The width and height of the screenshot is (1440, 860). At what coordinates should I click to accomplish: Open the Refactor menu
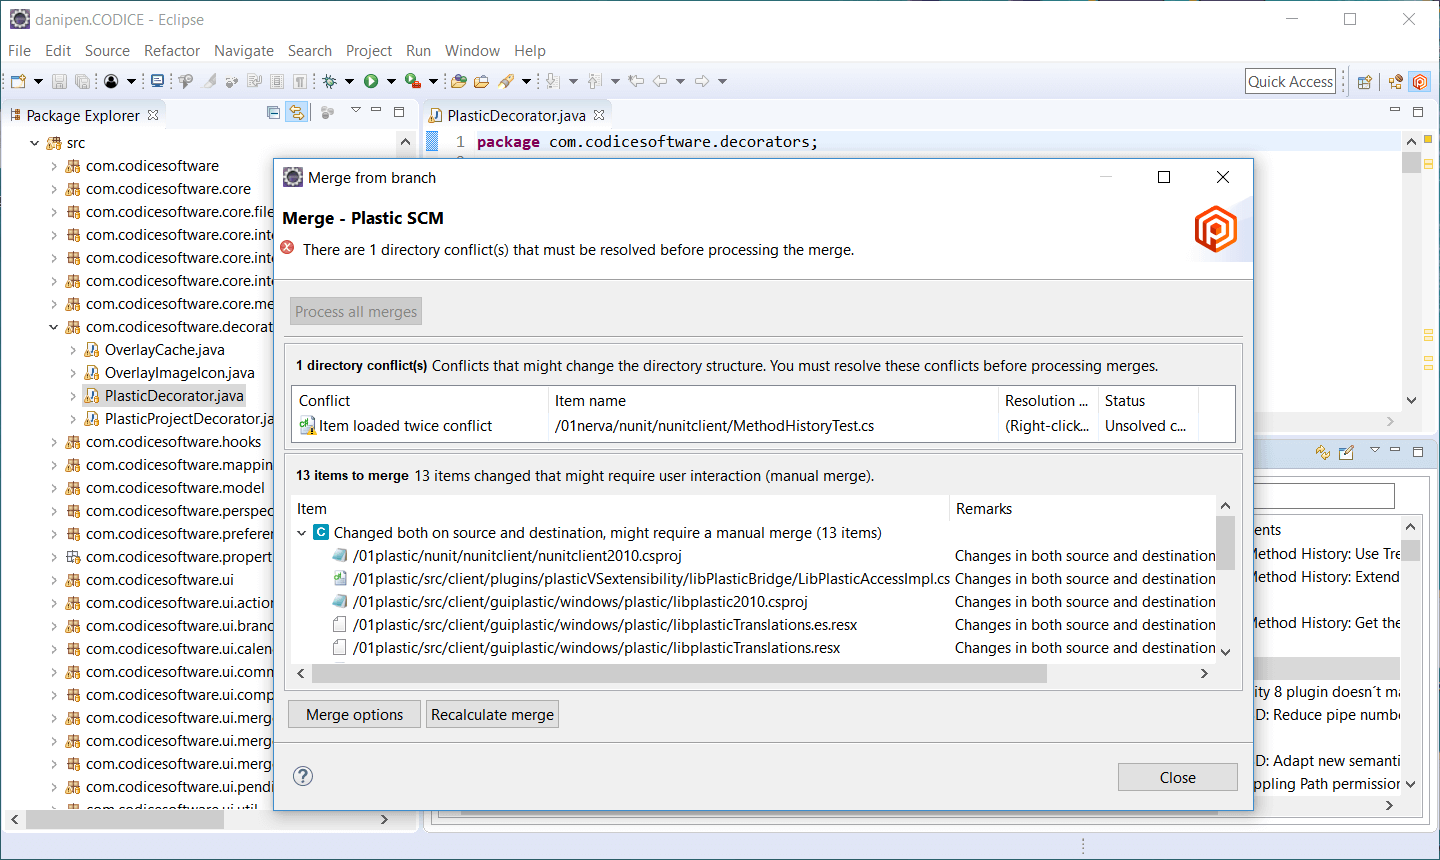coord(172,50)
